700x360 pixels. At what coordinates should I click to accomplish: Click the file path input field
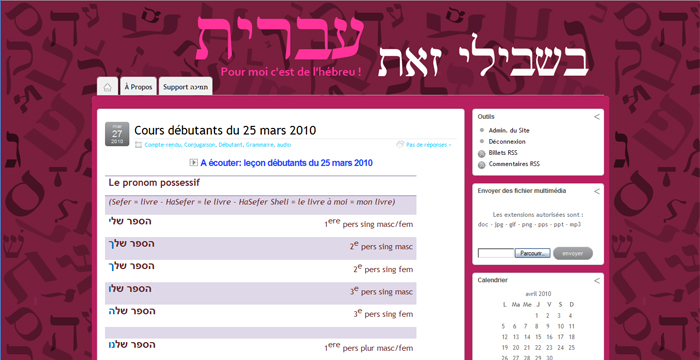pos(496,253)
